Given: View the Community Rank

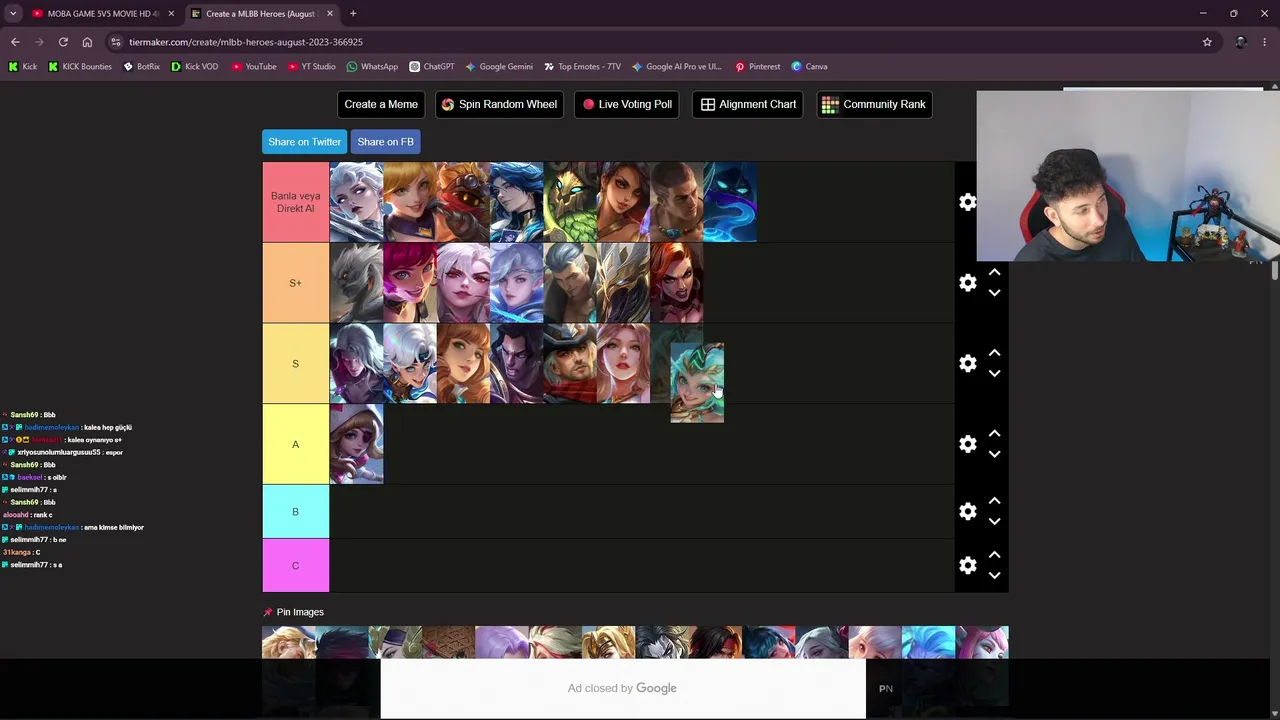Looking at the screenshot, I should point(874,104).
